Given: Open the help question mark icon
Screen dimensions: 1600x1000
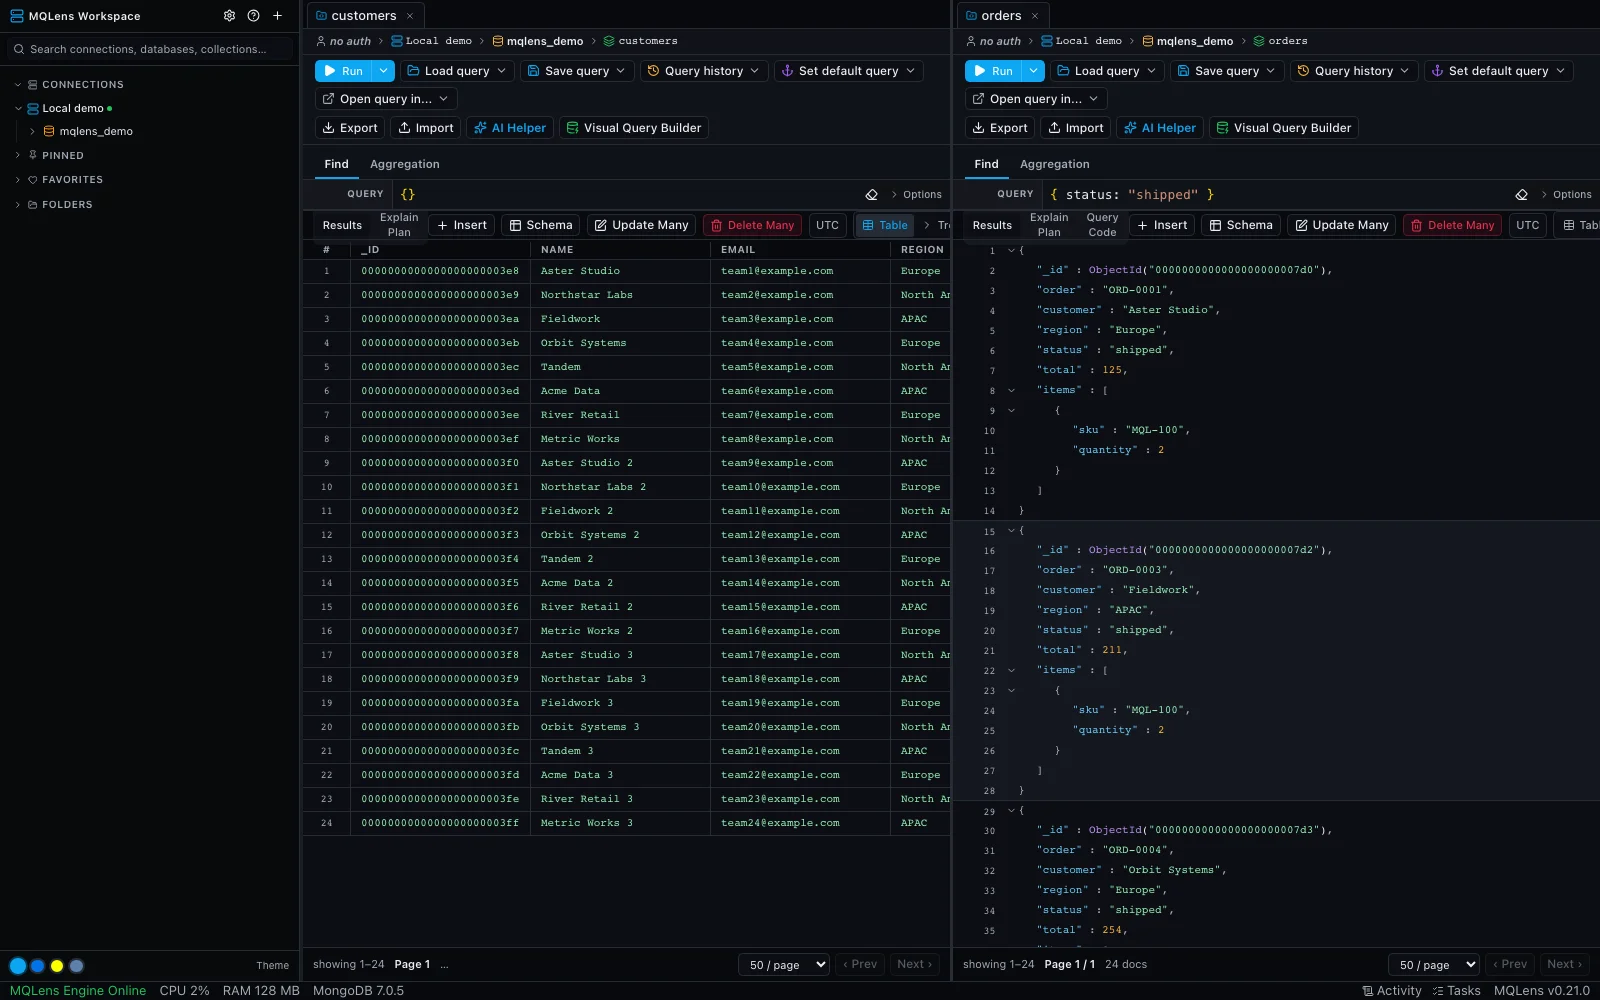Looking at the screenshot, I should [253, 16].
